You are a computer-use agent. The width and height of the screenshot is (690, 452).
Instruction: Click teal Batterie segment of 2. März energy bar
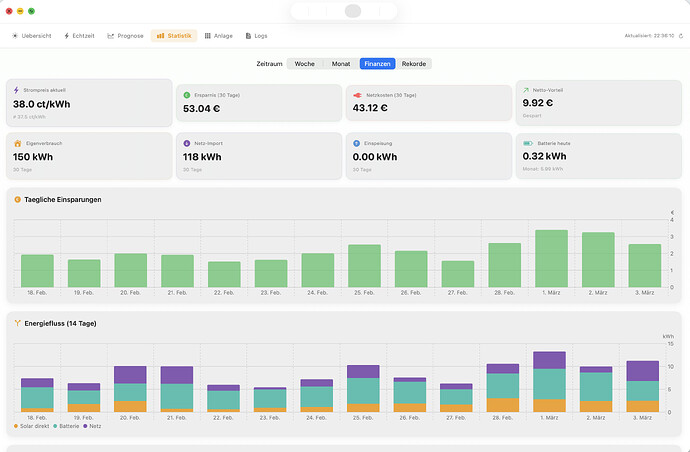click(x=596, y=387)
